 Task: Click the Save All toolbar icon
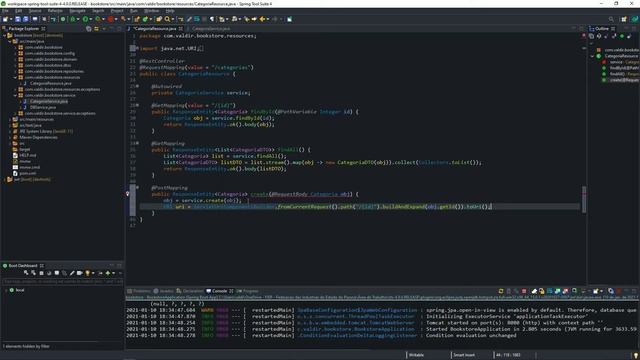click(25, 19)
